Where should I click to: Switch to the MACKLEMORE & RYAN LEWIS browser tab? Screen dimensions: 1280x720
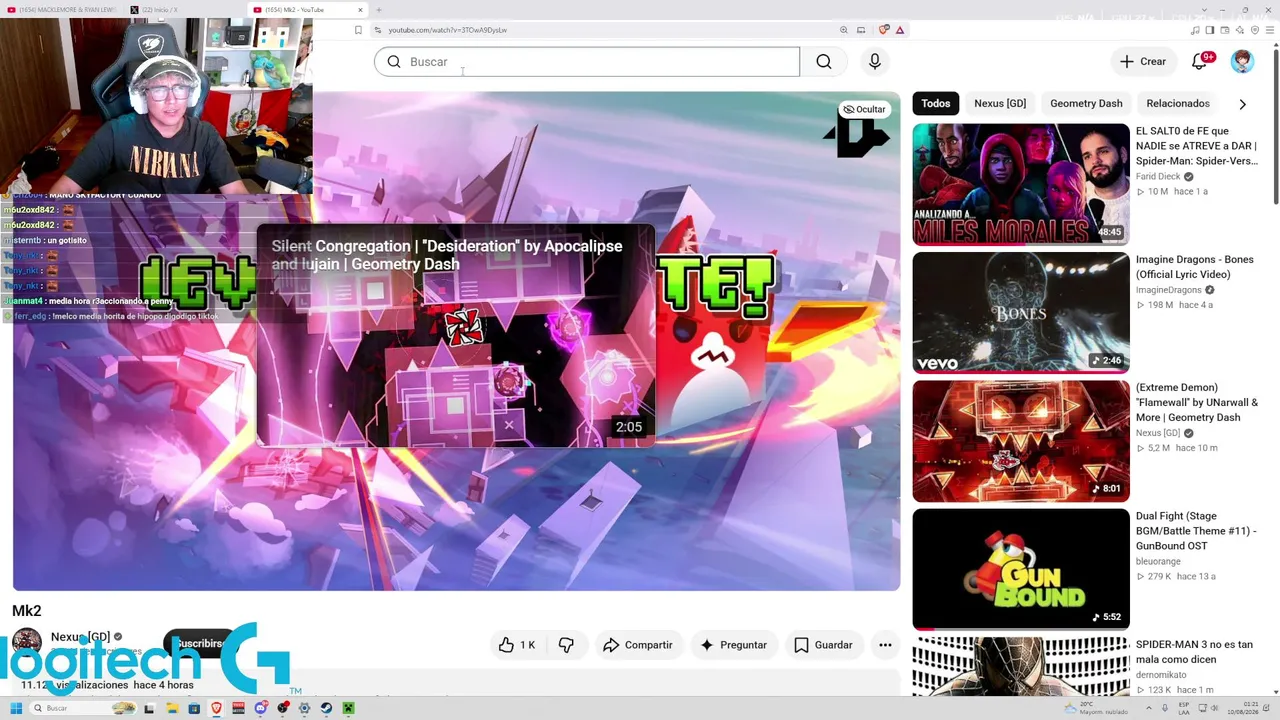tap(62, 10)
